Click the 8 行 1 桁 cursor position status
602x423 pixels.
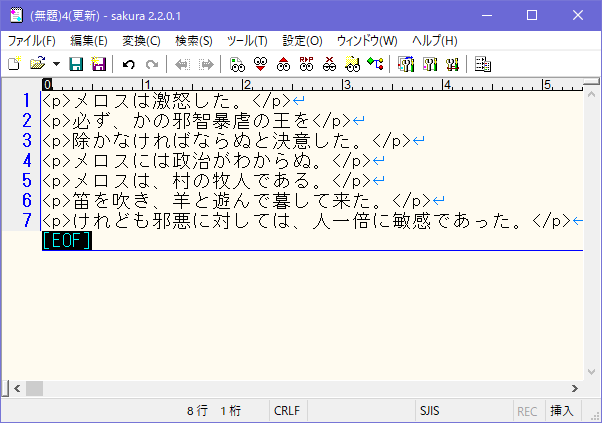(x=214, y=411)
